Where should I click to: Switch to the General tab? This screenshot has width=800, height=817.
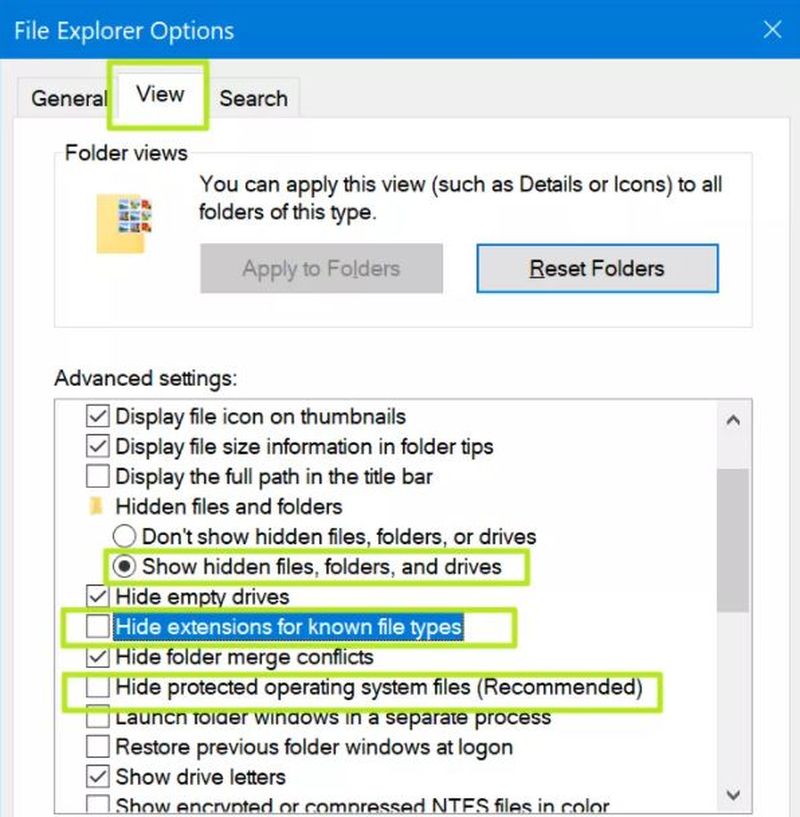(x=67, y=98)
